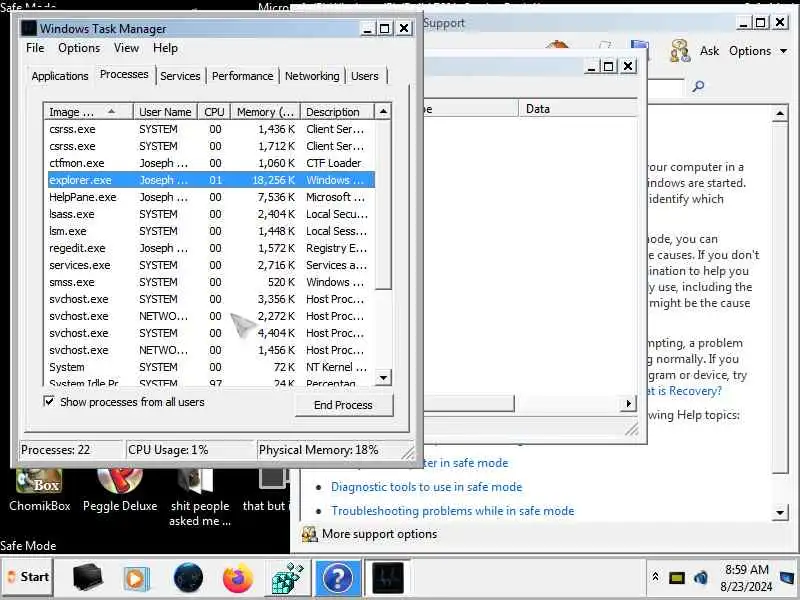Select the services.exe process
The image size is (800, 600).
211,265
